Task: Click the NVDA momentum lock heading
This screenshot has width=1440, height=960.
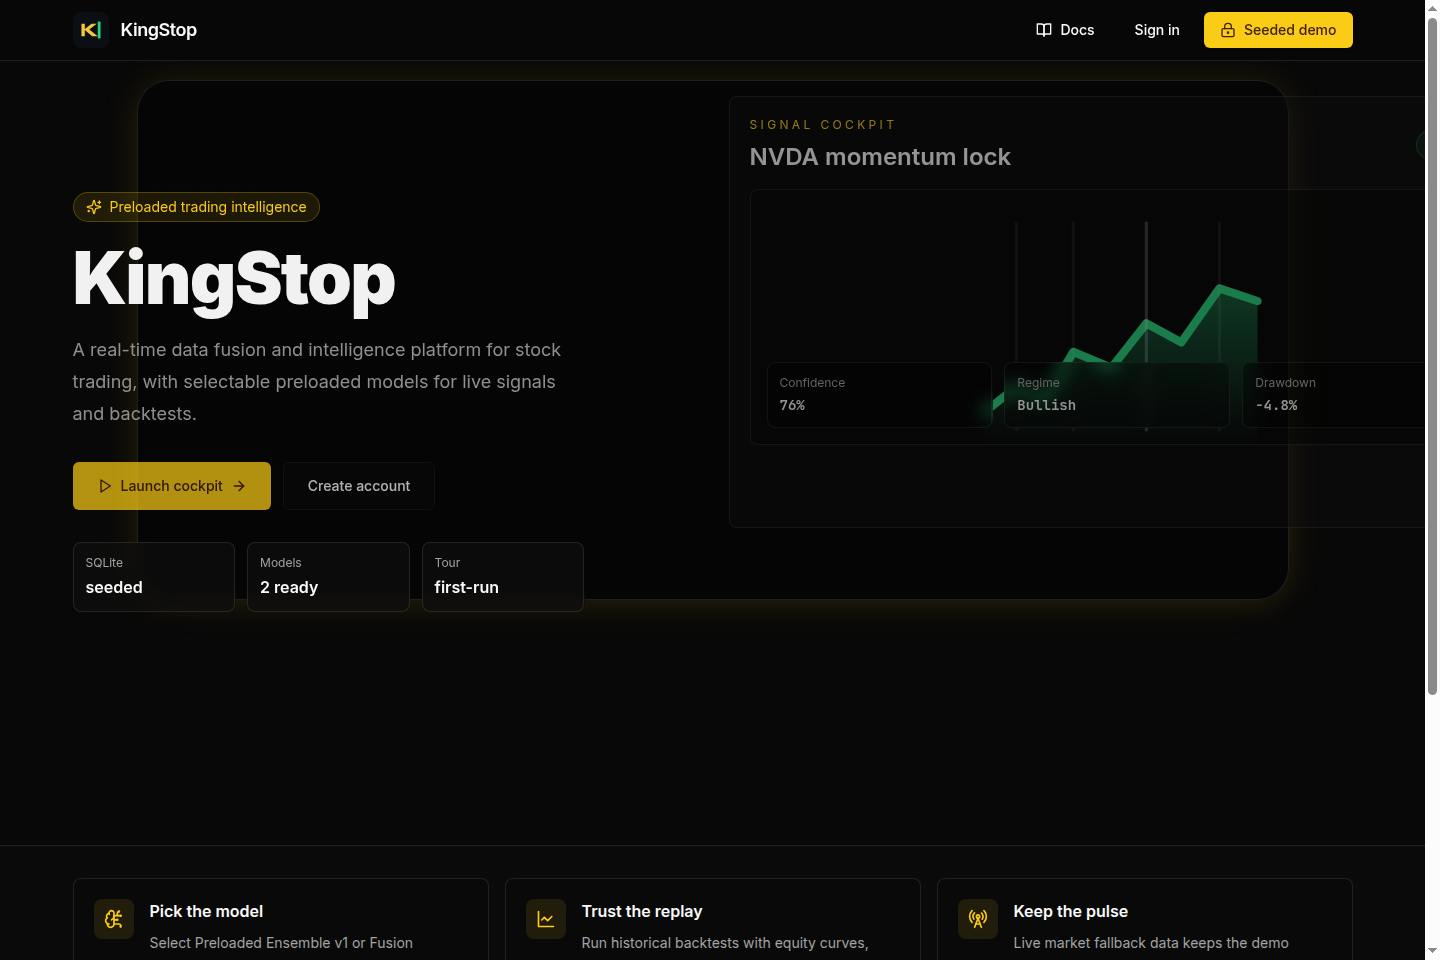Action: 880,157
